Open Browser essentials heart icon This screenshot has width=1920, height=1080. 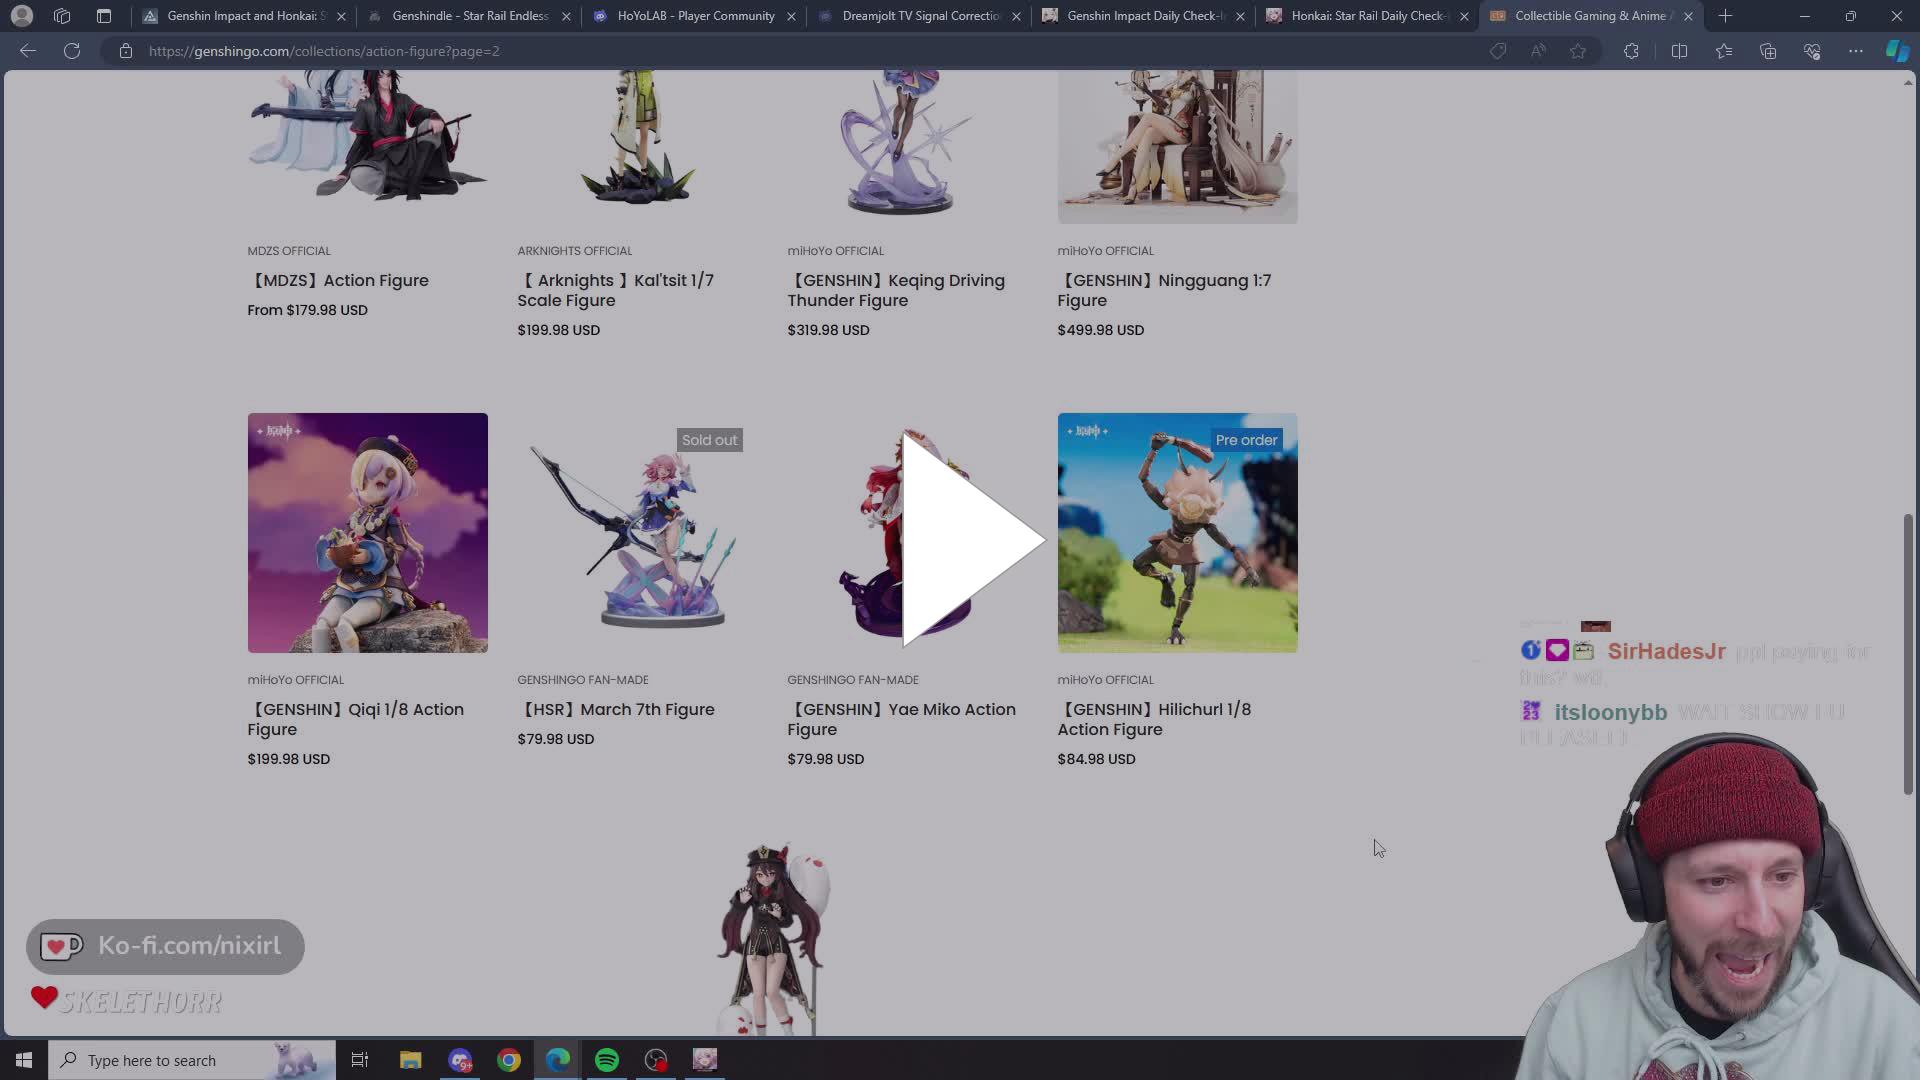(1812, 51)
